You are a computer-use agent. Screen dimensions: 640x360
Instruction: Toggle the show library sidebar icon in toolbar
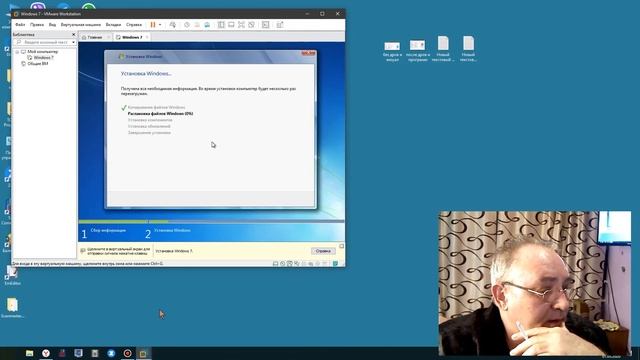pos(221,25)
